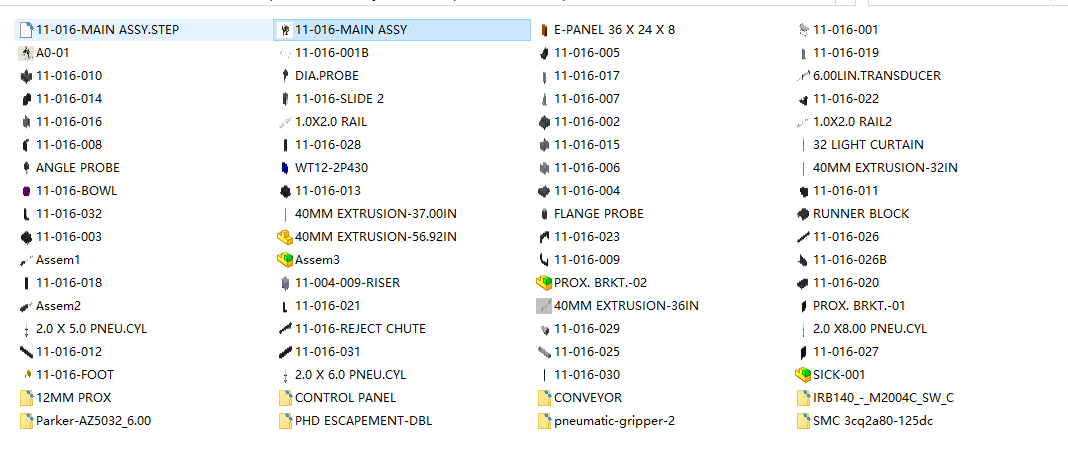Select the 11-016-018 file name
The image size is (1068, 476).
pos(69,283)
